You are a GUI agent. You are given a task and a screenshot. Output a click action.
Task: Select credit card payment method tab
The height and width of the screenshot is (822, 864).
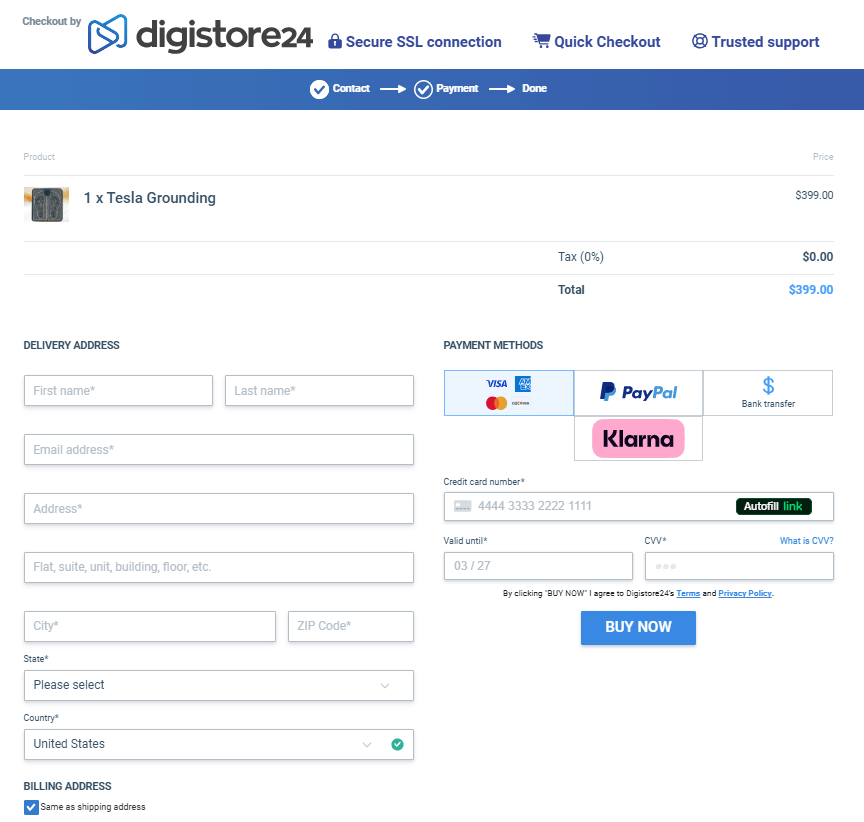(509, 393)
